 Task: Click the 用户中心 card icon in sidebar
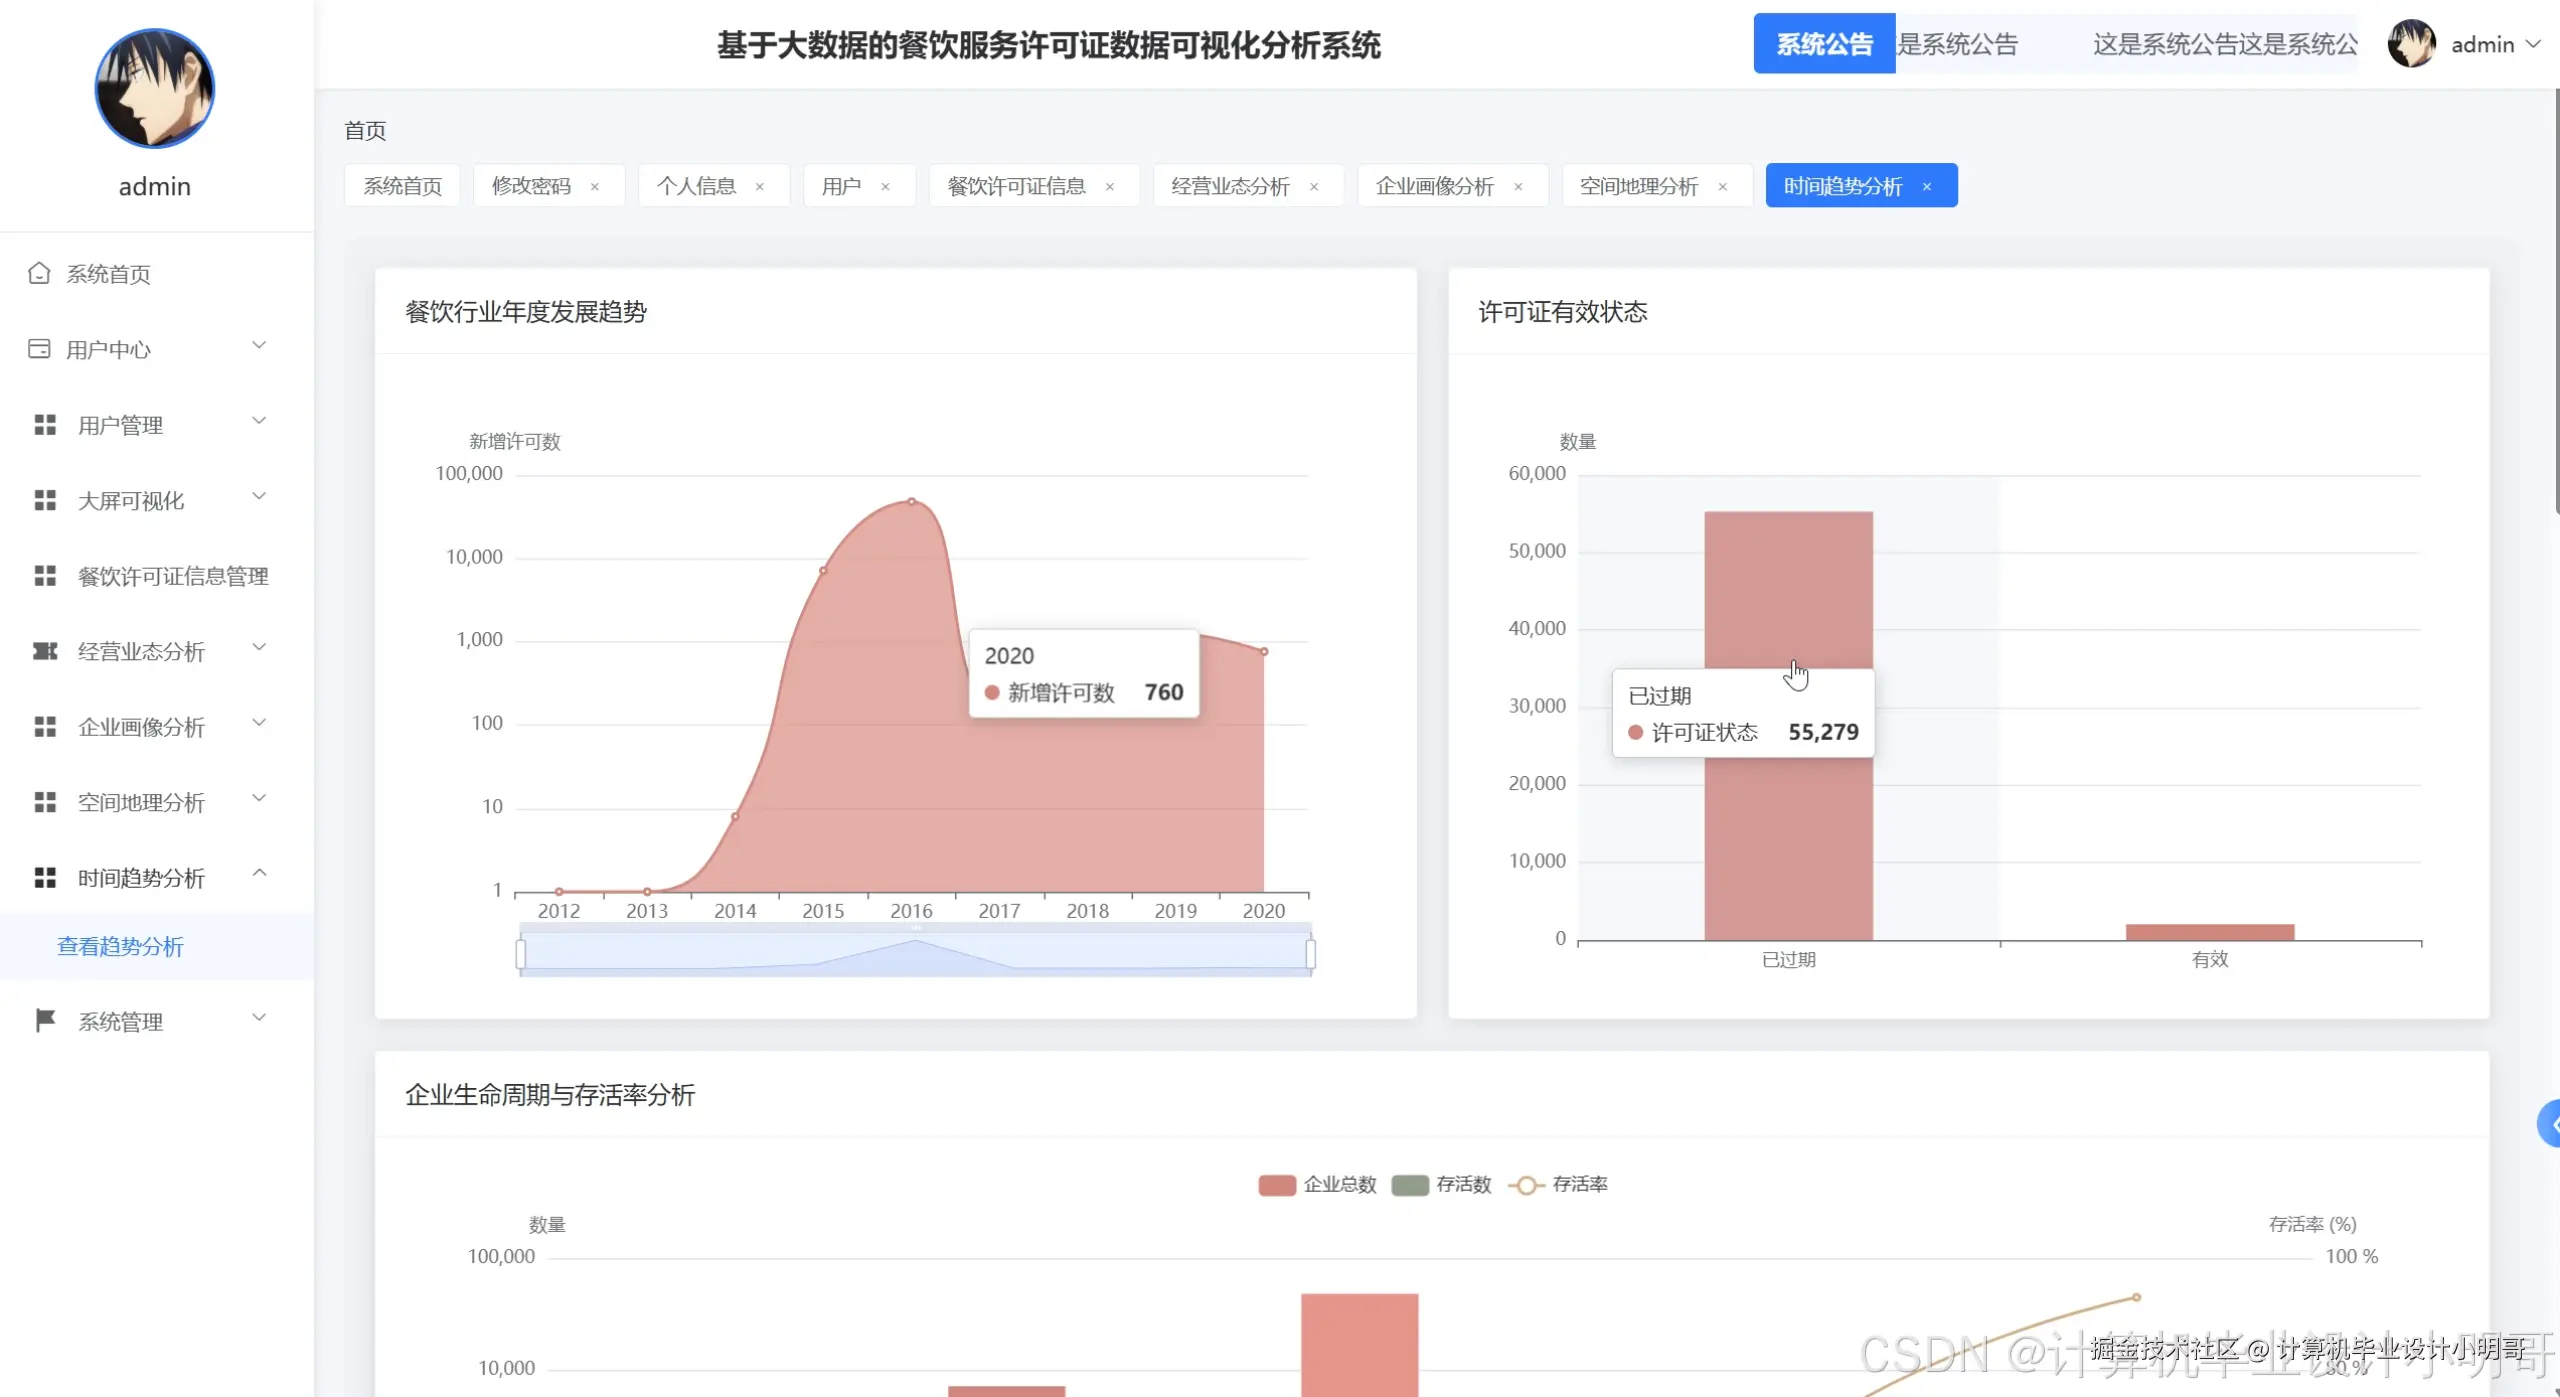39,349
